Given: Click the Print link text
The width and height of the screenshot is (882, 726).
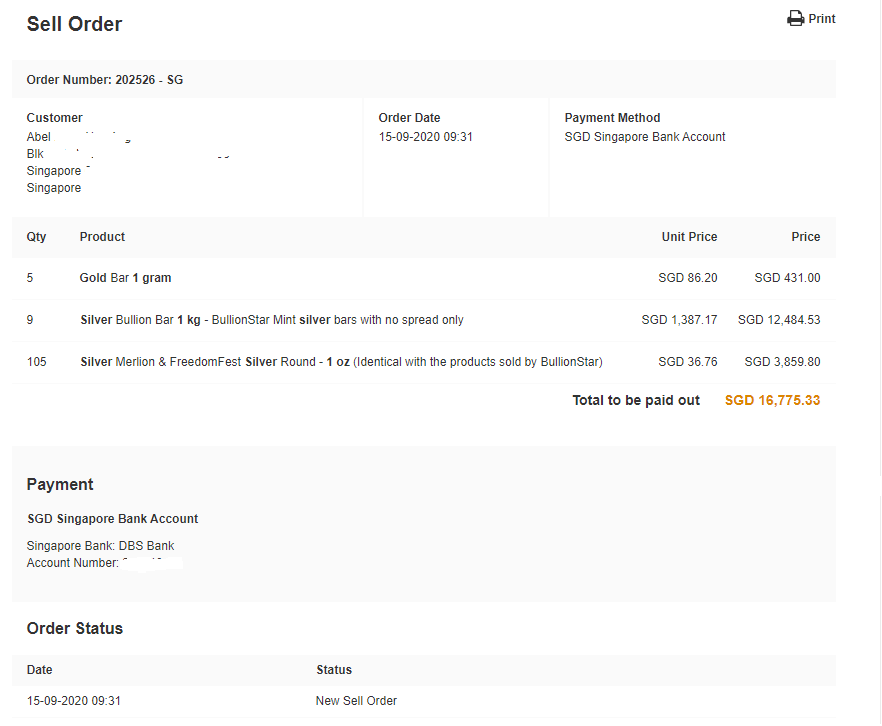Looking at the screenshot, I should coord(822,19).
